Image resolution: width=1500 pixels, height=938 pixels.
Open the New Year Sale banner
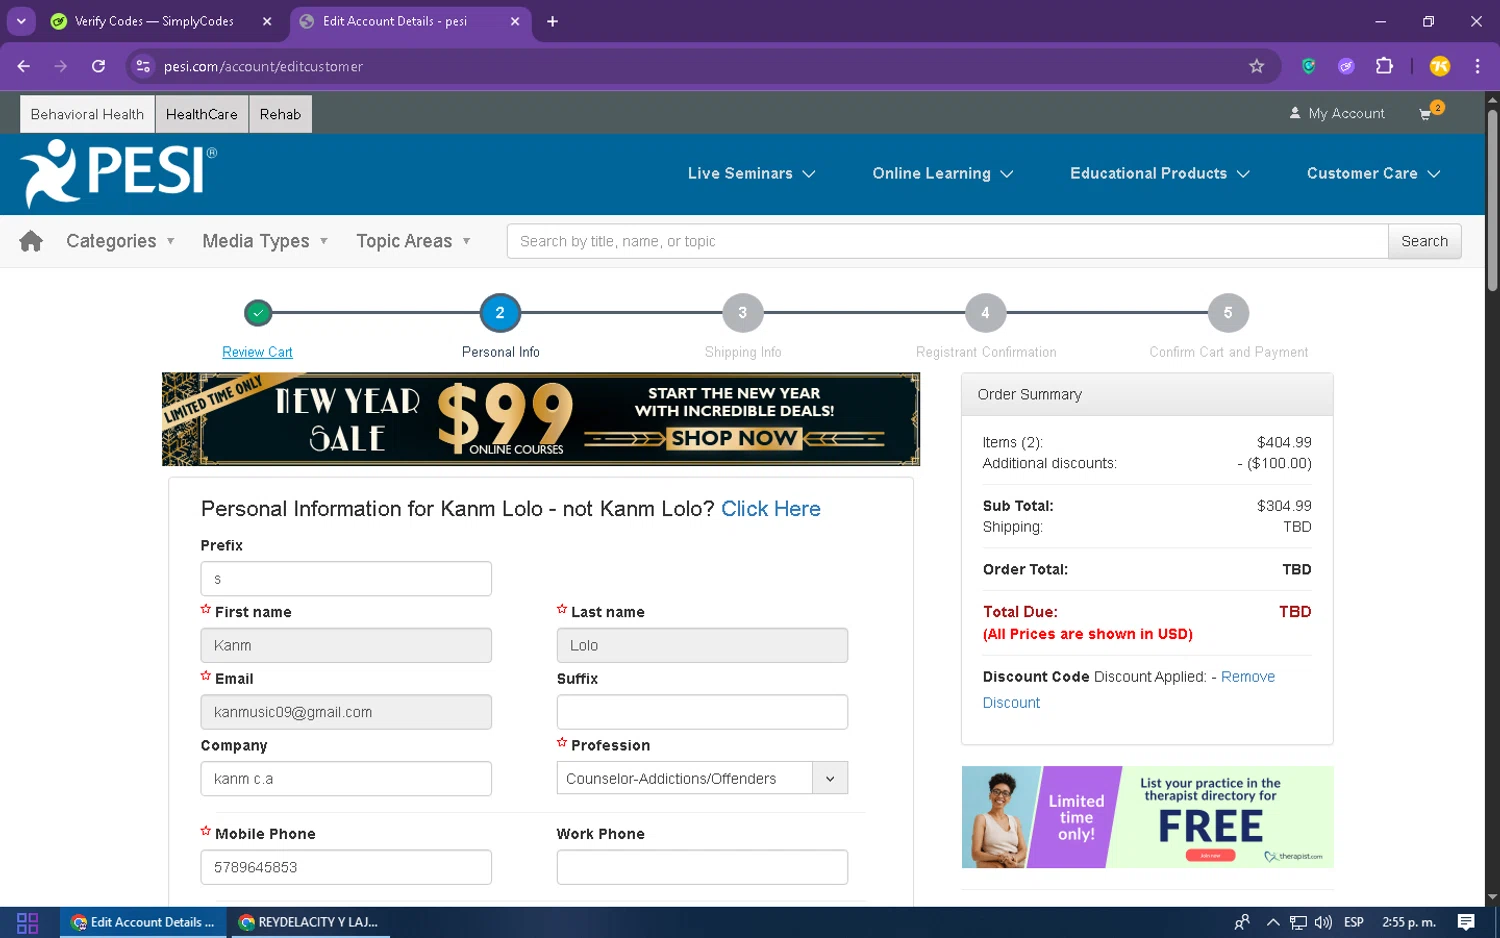(541, 419)
